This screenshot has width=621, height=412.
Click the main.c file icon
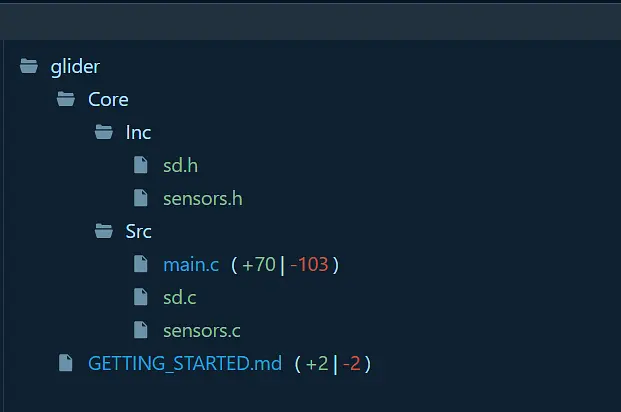tap(141, 265)
